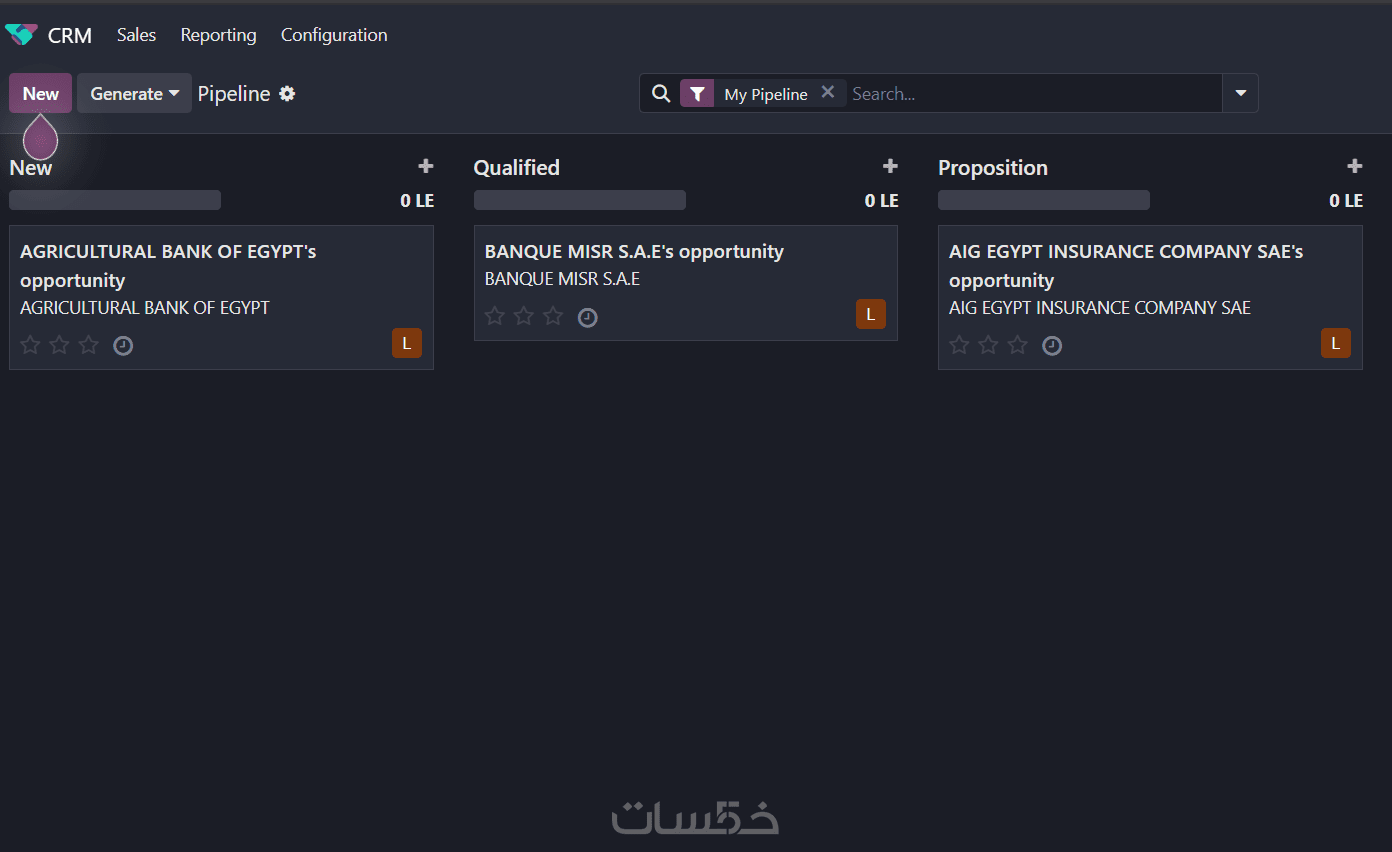Click the Pipeline breadcrumb title

pyautogui.click(x=234, y=94)
